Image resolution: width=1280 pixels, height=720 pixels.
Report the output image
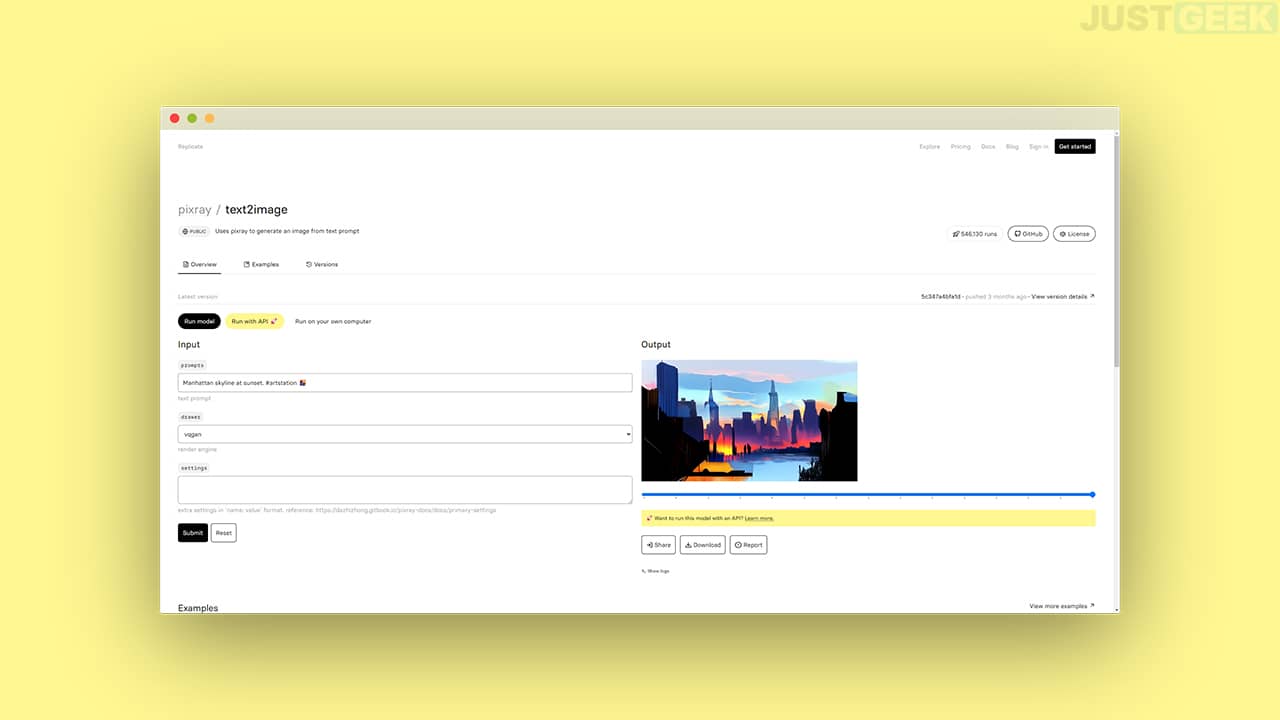[x=748, y=545]
